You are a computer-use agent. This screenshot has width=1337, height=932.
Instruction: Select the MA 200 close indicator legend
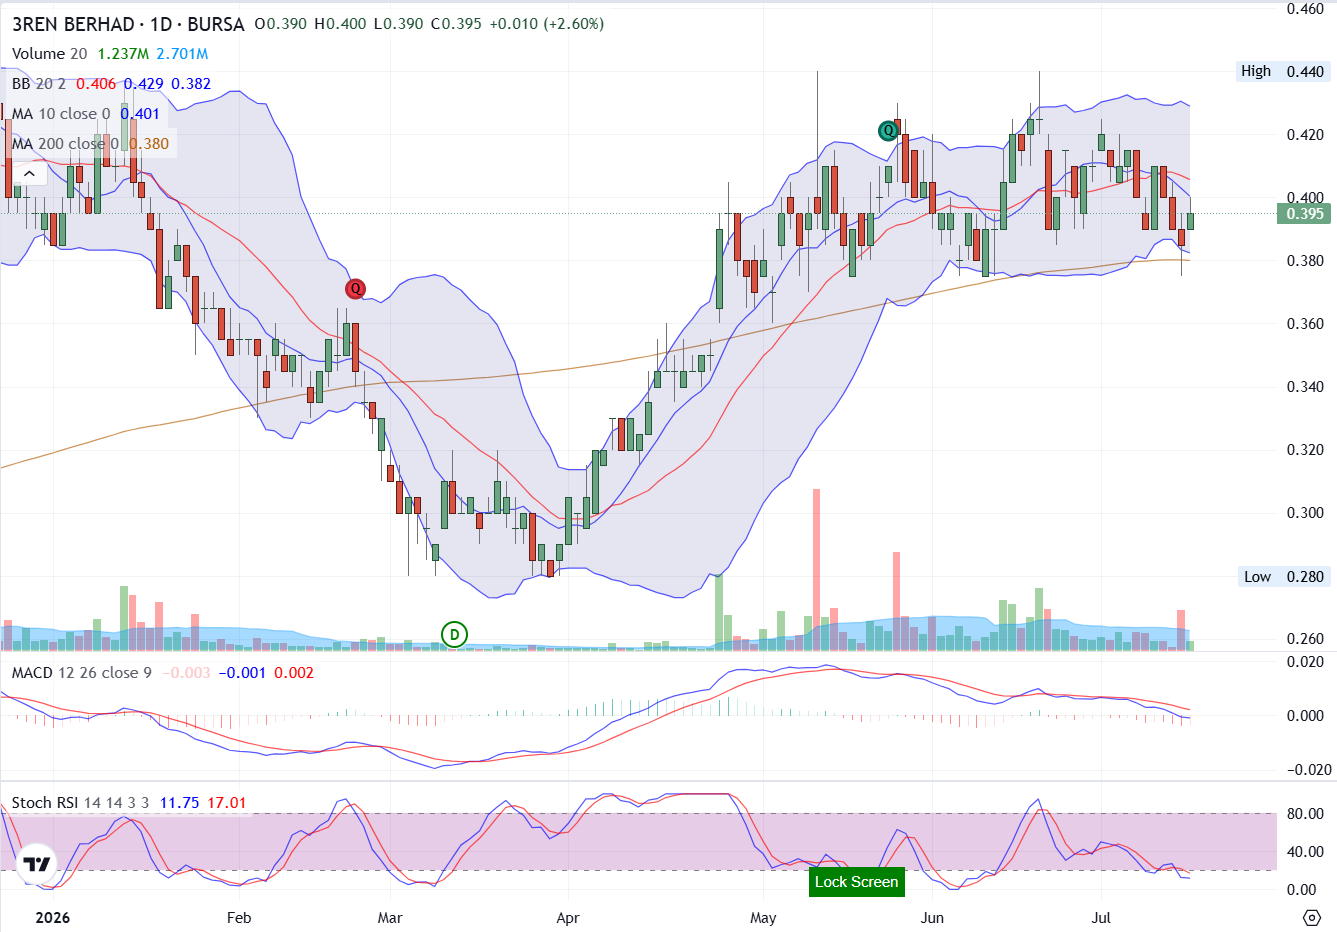tap(65, 144)
